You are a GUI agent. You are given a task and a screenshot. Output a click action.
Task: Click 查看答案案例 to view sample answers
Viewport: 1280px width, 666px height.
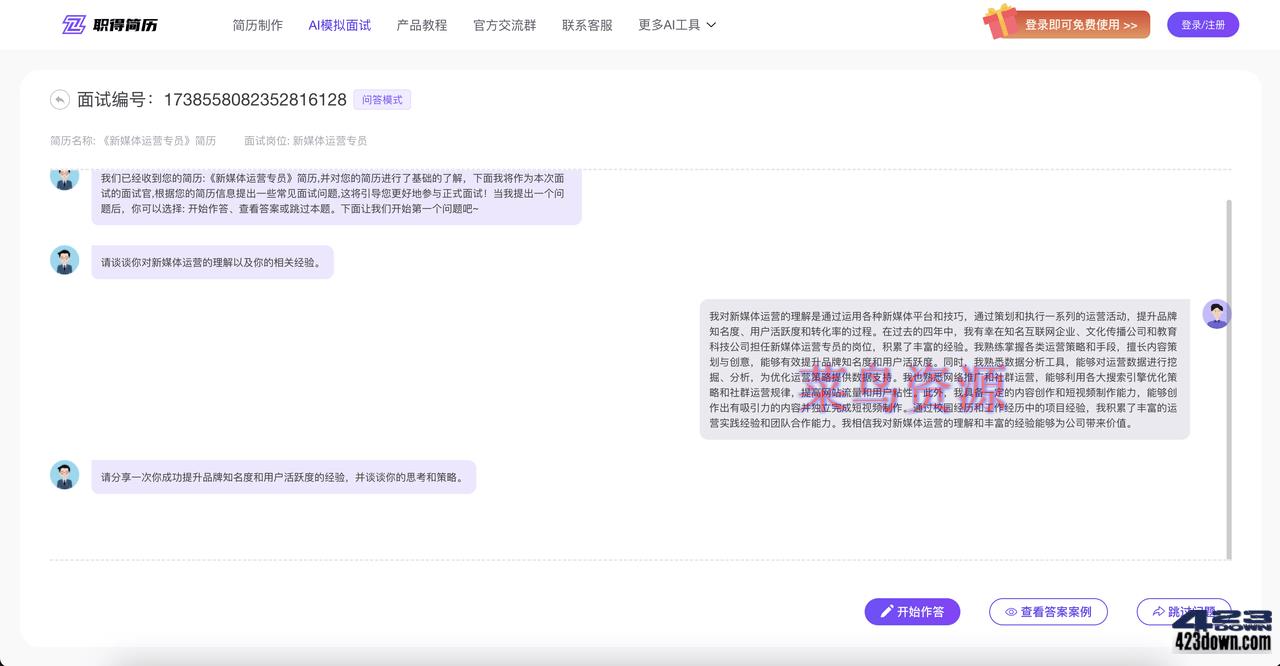(x=1048, y=611)
